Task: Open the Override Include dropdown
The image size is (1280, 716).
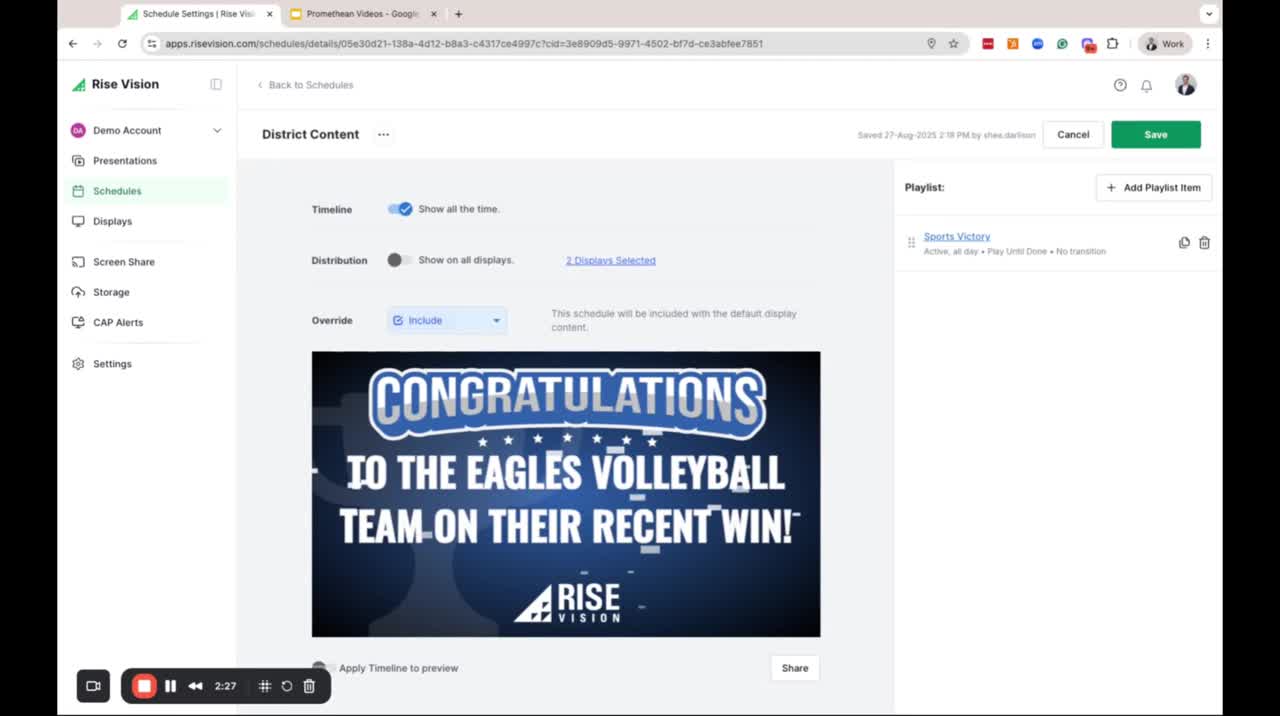Action: [447, 321]
